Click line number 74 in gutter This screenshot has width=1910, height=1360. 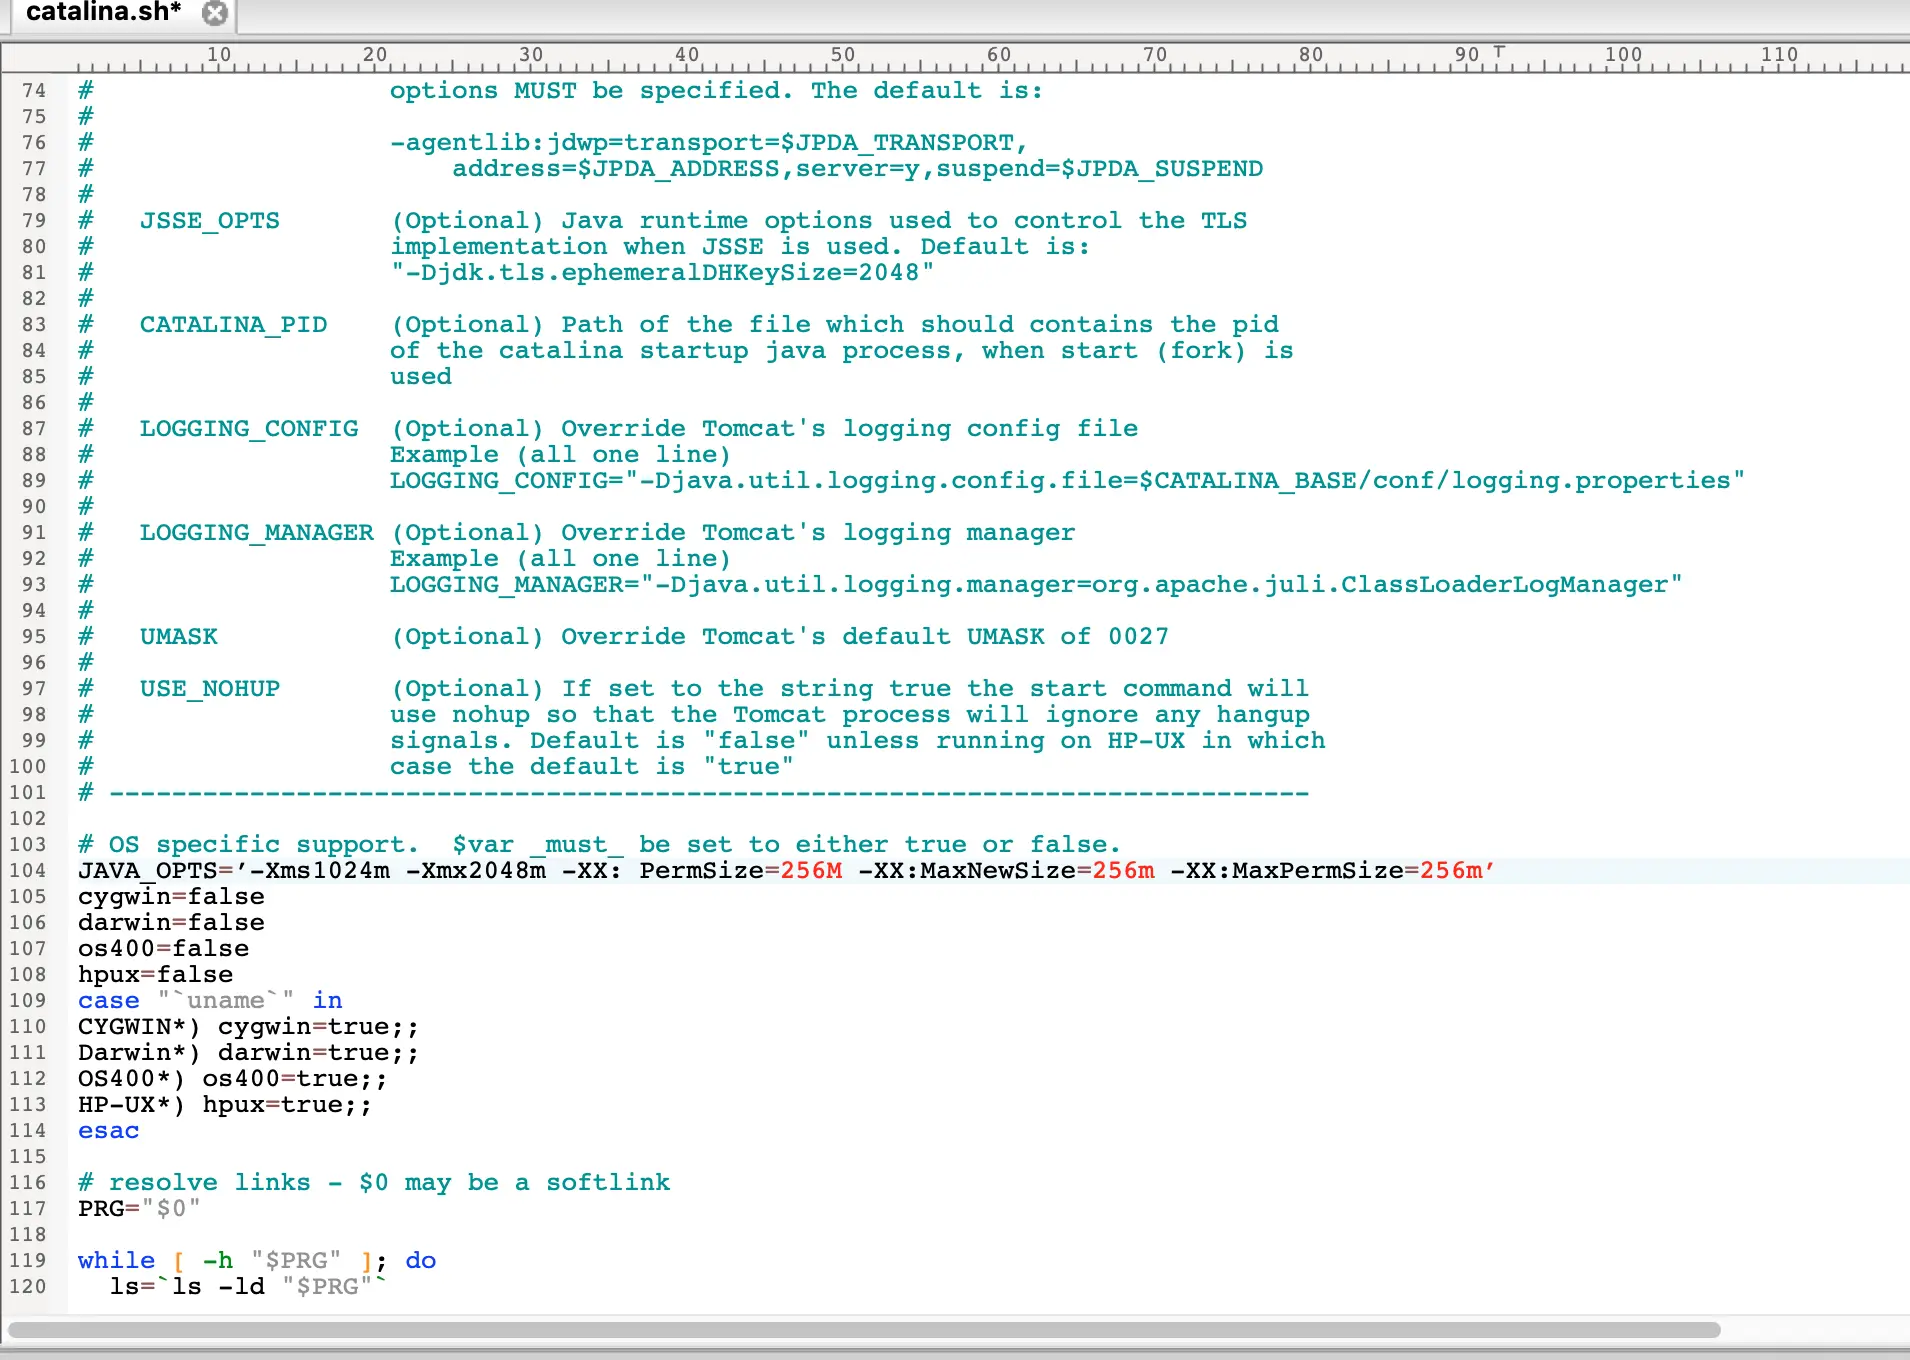(x=34, y=91)
